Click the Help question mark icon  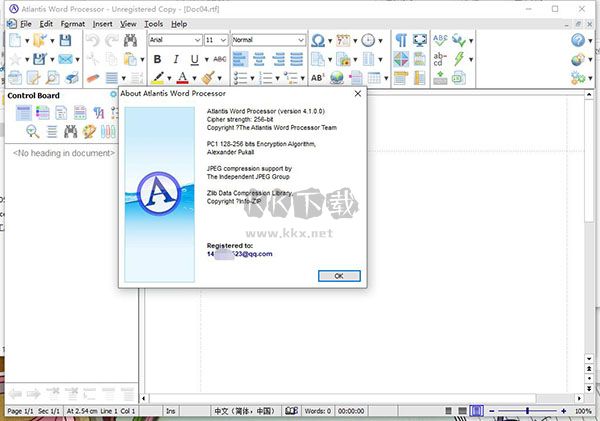tap(578, 40)
